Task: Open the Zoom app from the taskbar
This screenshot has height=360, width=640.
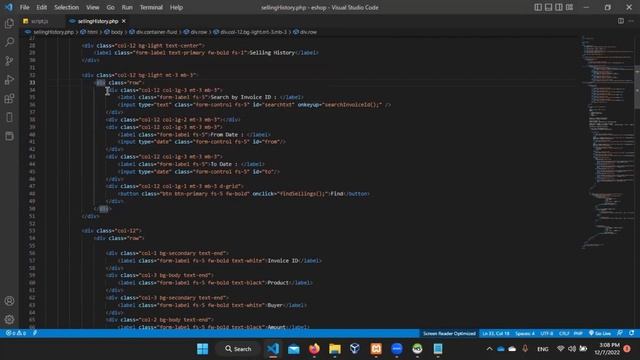Action: (397, 349)
